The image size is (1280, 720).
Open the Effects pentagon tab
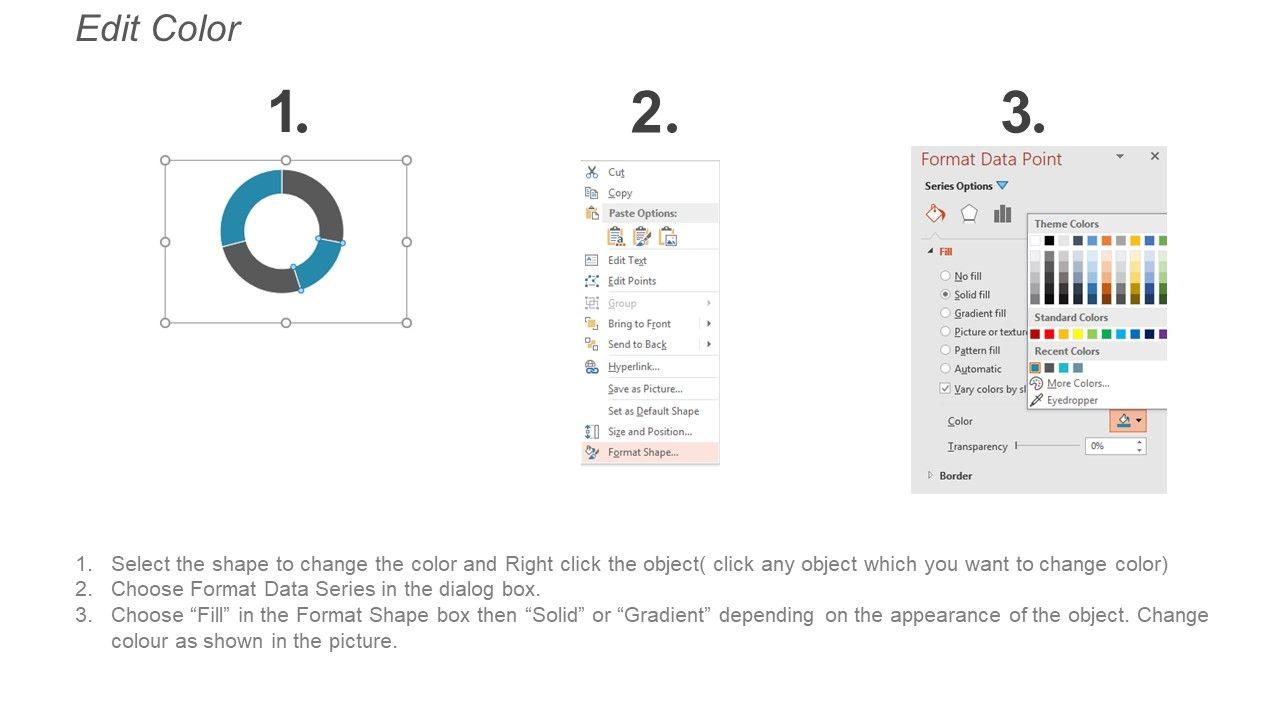point(969,214)
